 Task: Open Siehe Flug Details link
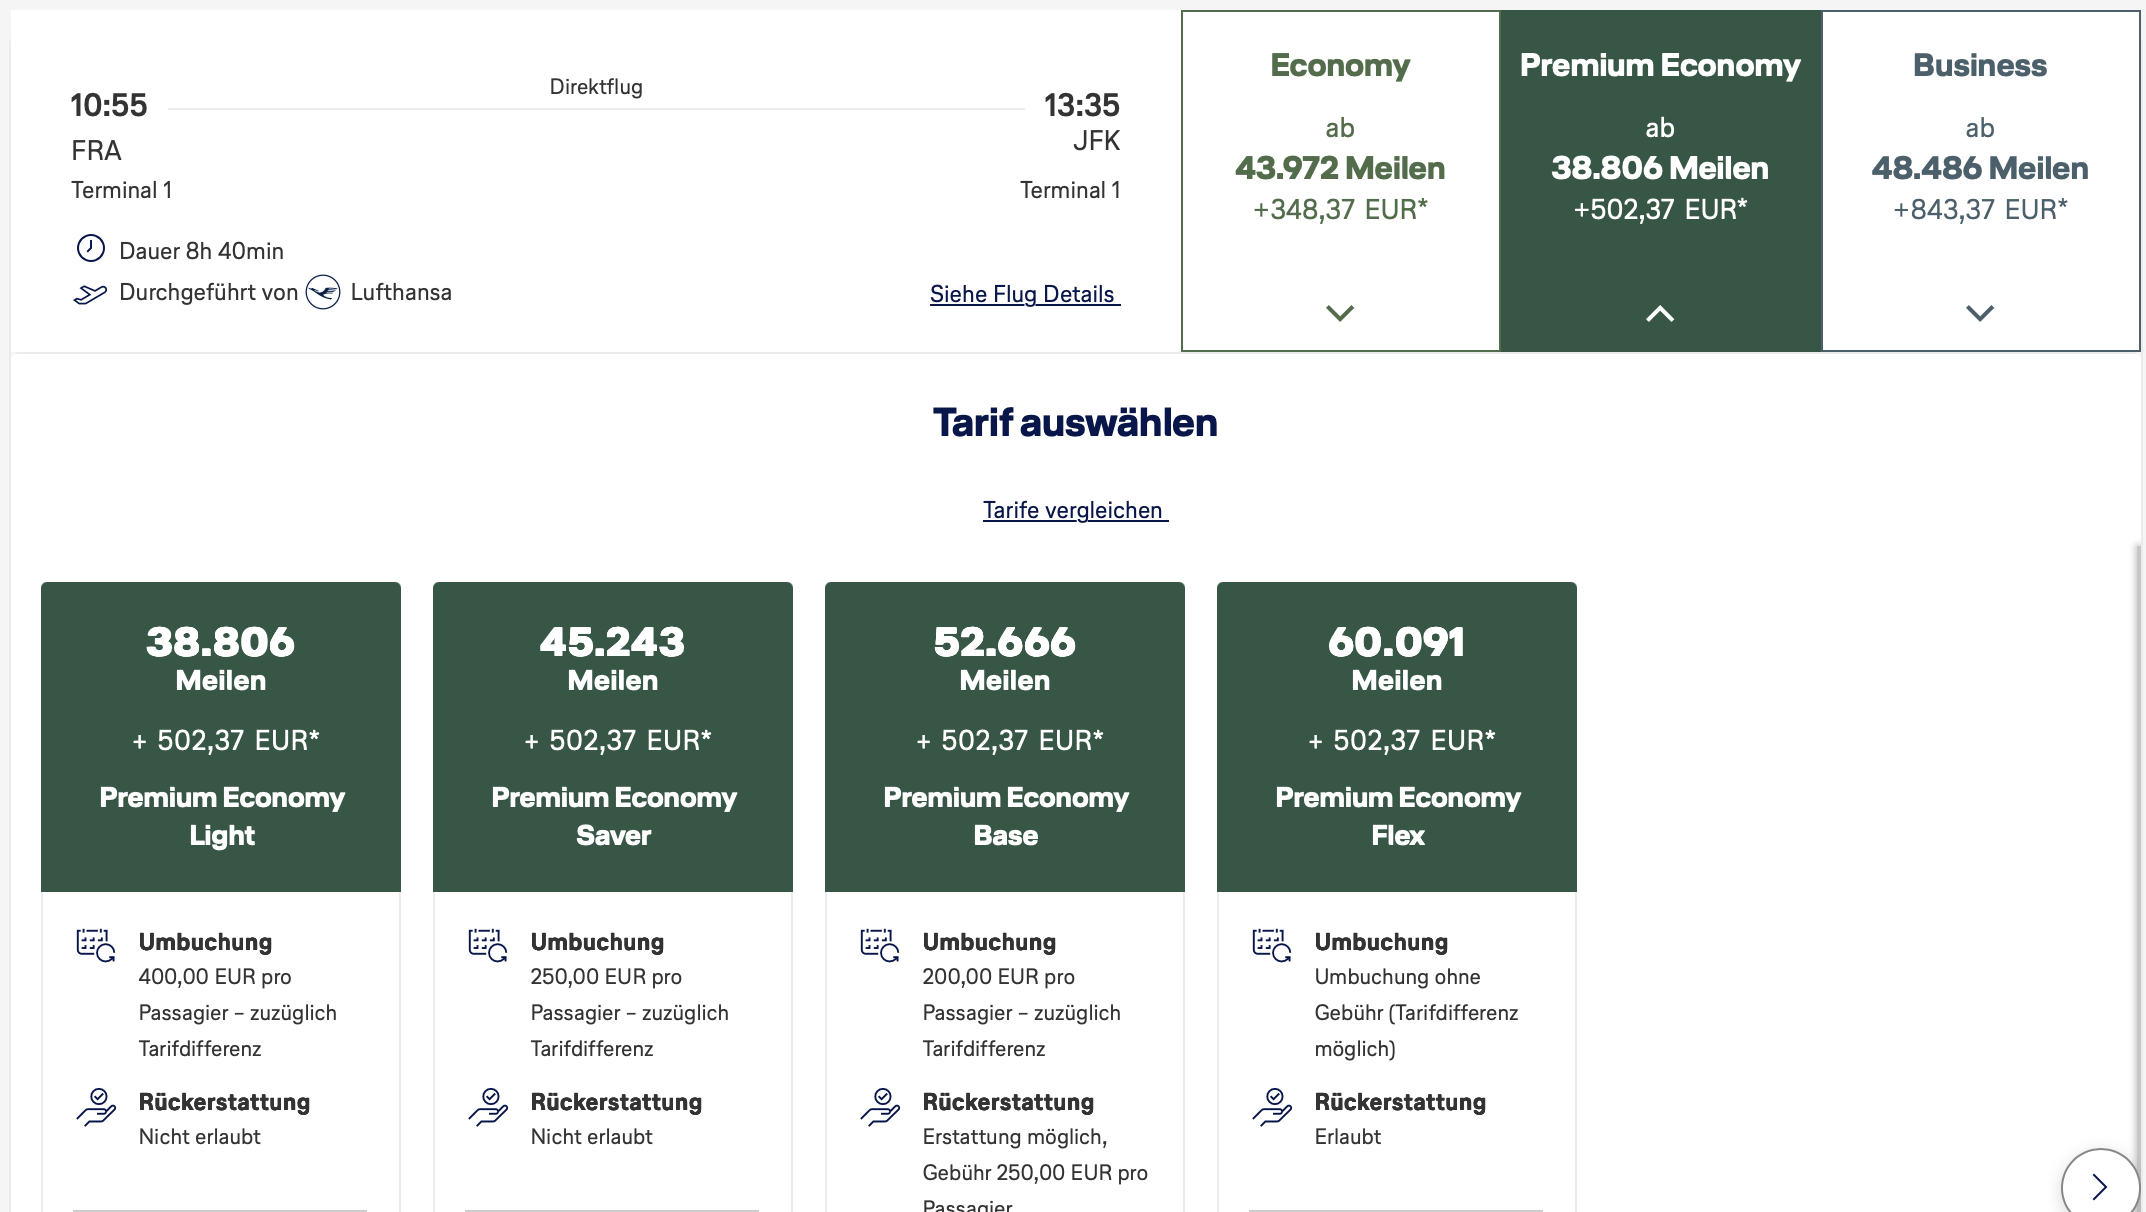coord(1025,294)
